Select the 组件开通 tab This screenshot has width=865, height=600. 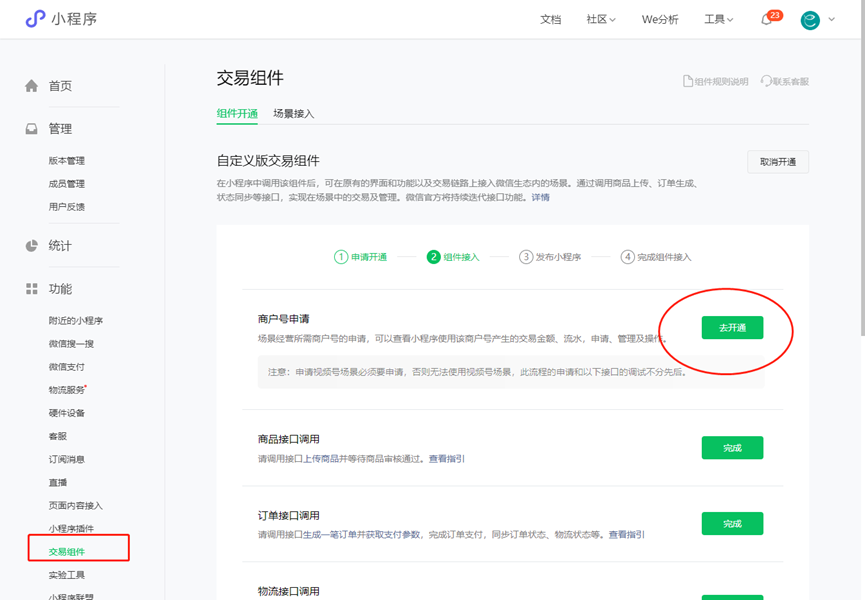[x=237, y=114]
